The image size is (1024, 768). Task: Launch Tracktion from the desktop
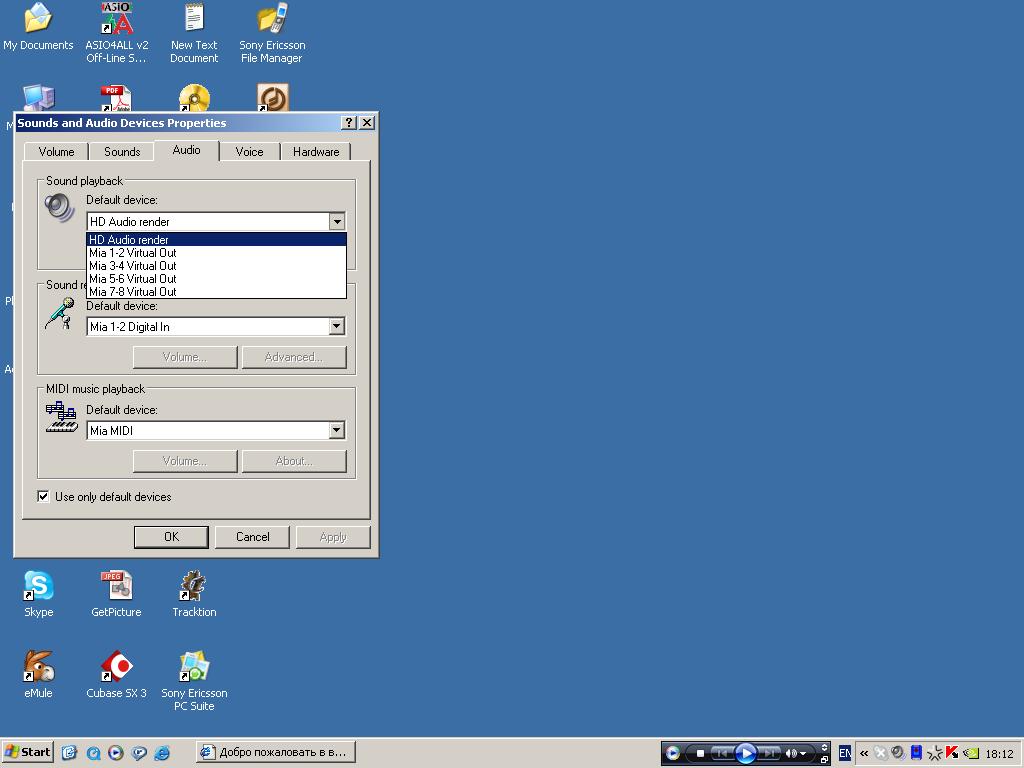tap(194, 594)
